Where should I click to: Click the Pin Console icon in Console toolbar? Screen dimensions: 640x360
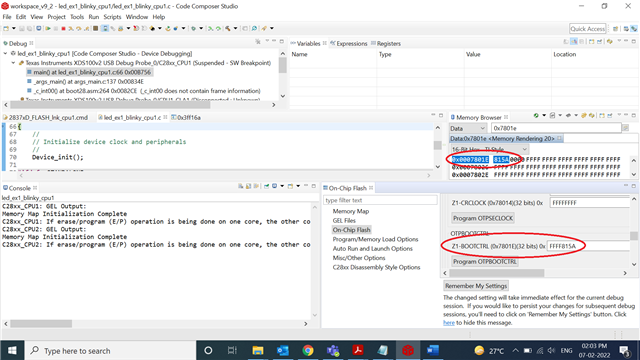(x=267, y=186)
